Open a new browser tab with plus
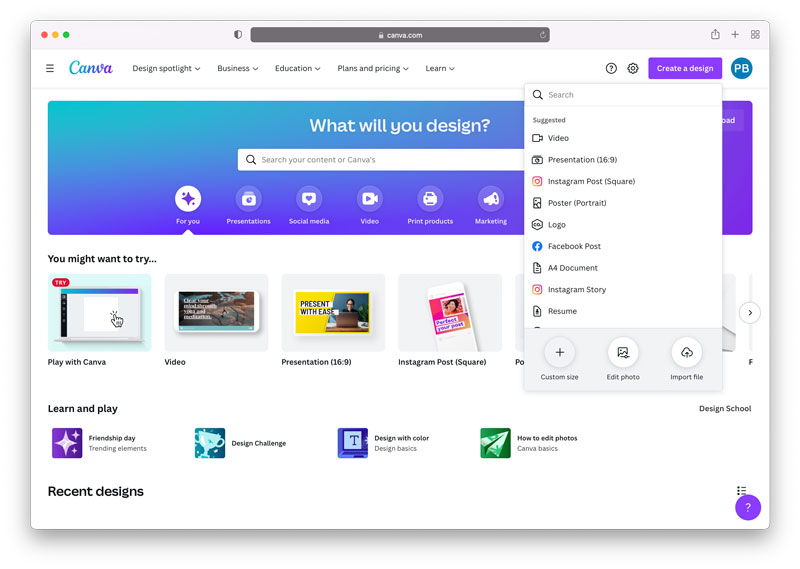The image size is (800, 569). tap(735, 34)
